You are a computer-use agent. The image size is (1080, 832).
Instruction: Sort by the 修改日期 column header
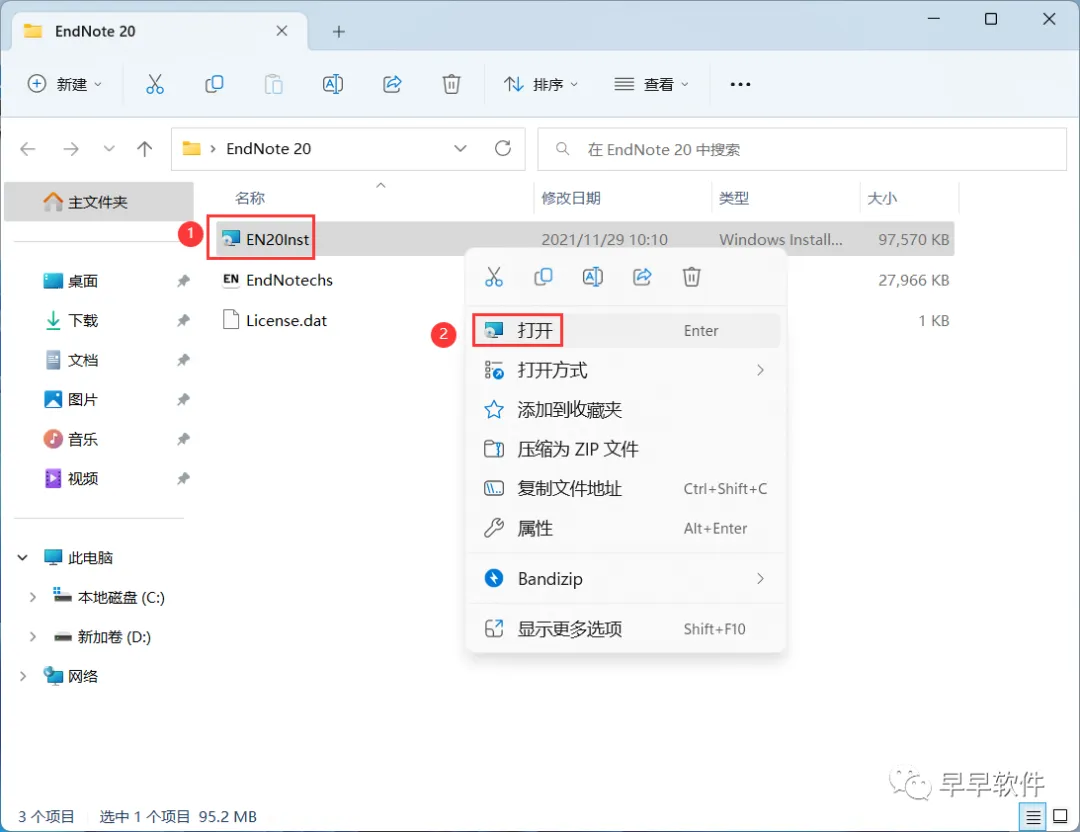tap(571, 198)
